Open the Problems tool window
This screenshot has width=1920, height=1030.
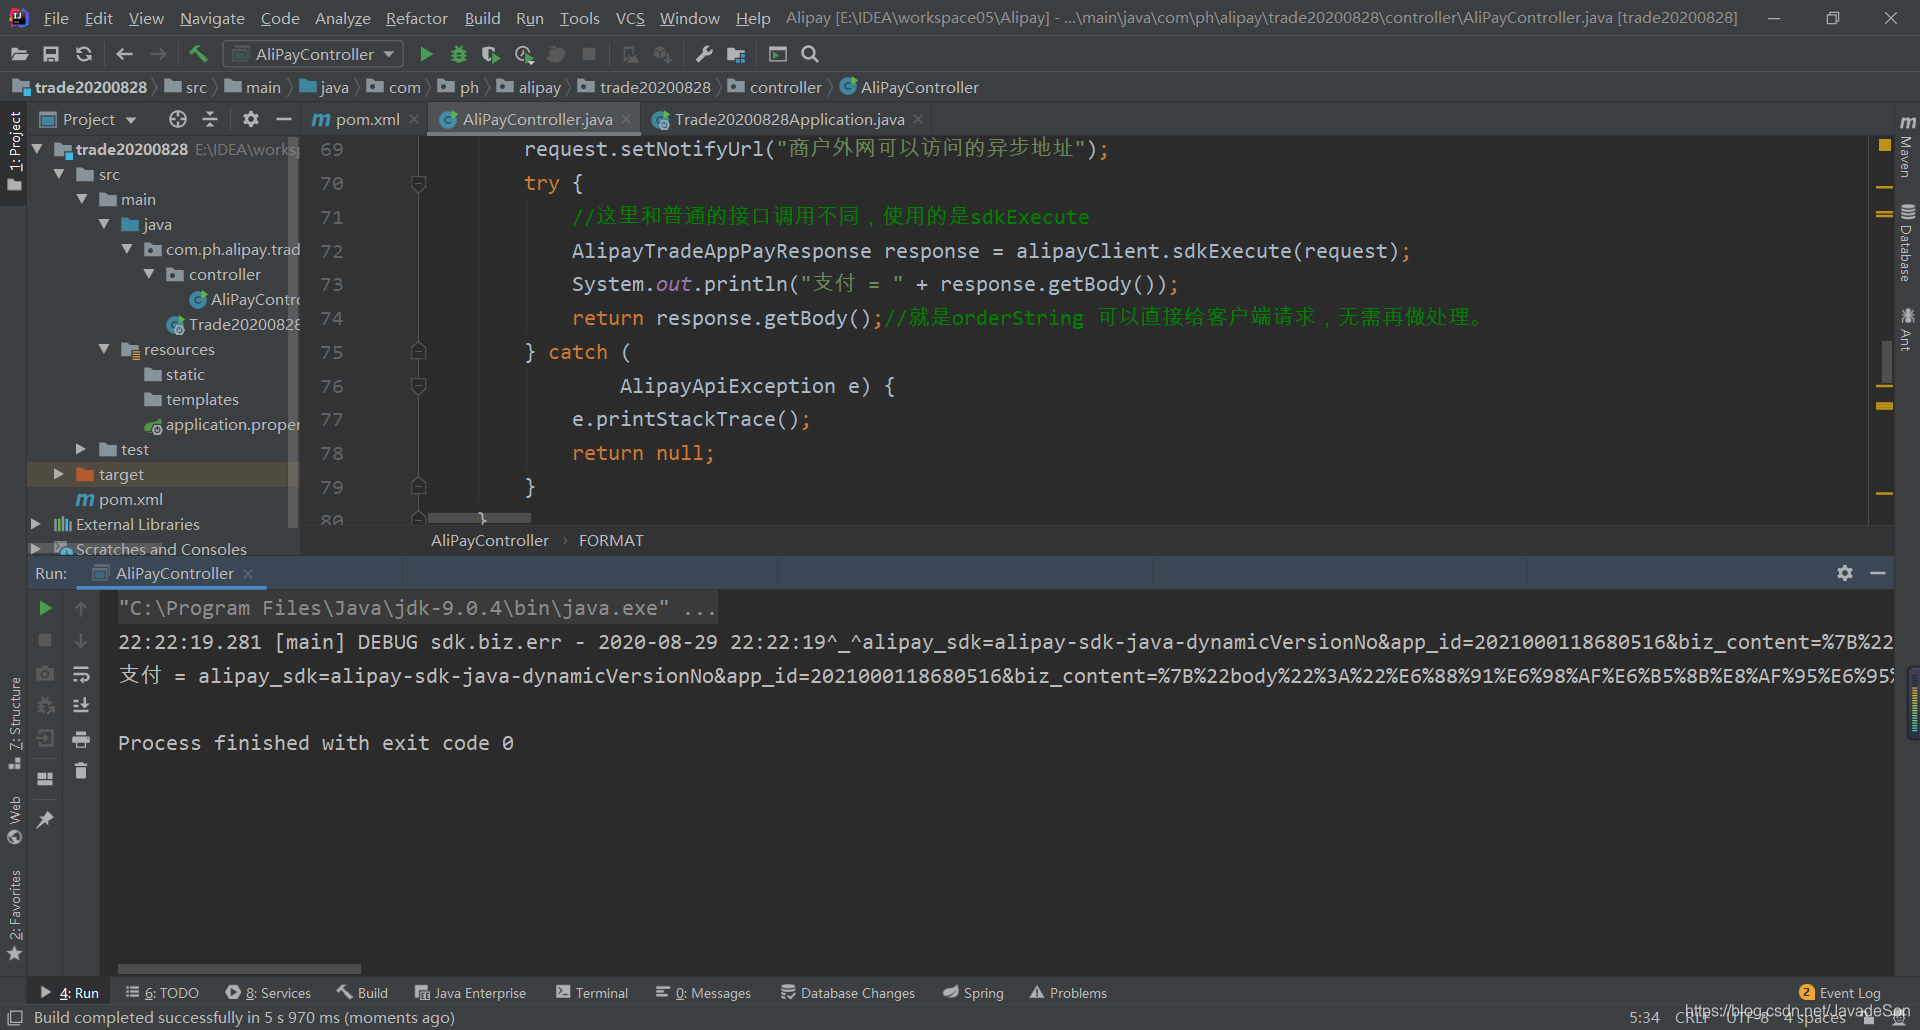coord(1068,993)
